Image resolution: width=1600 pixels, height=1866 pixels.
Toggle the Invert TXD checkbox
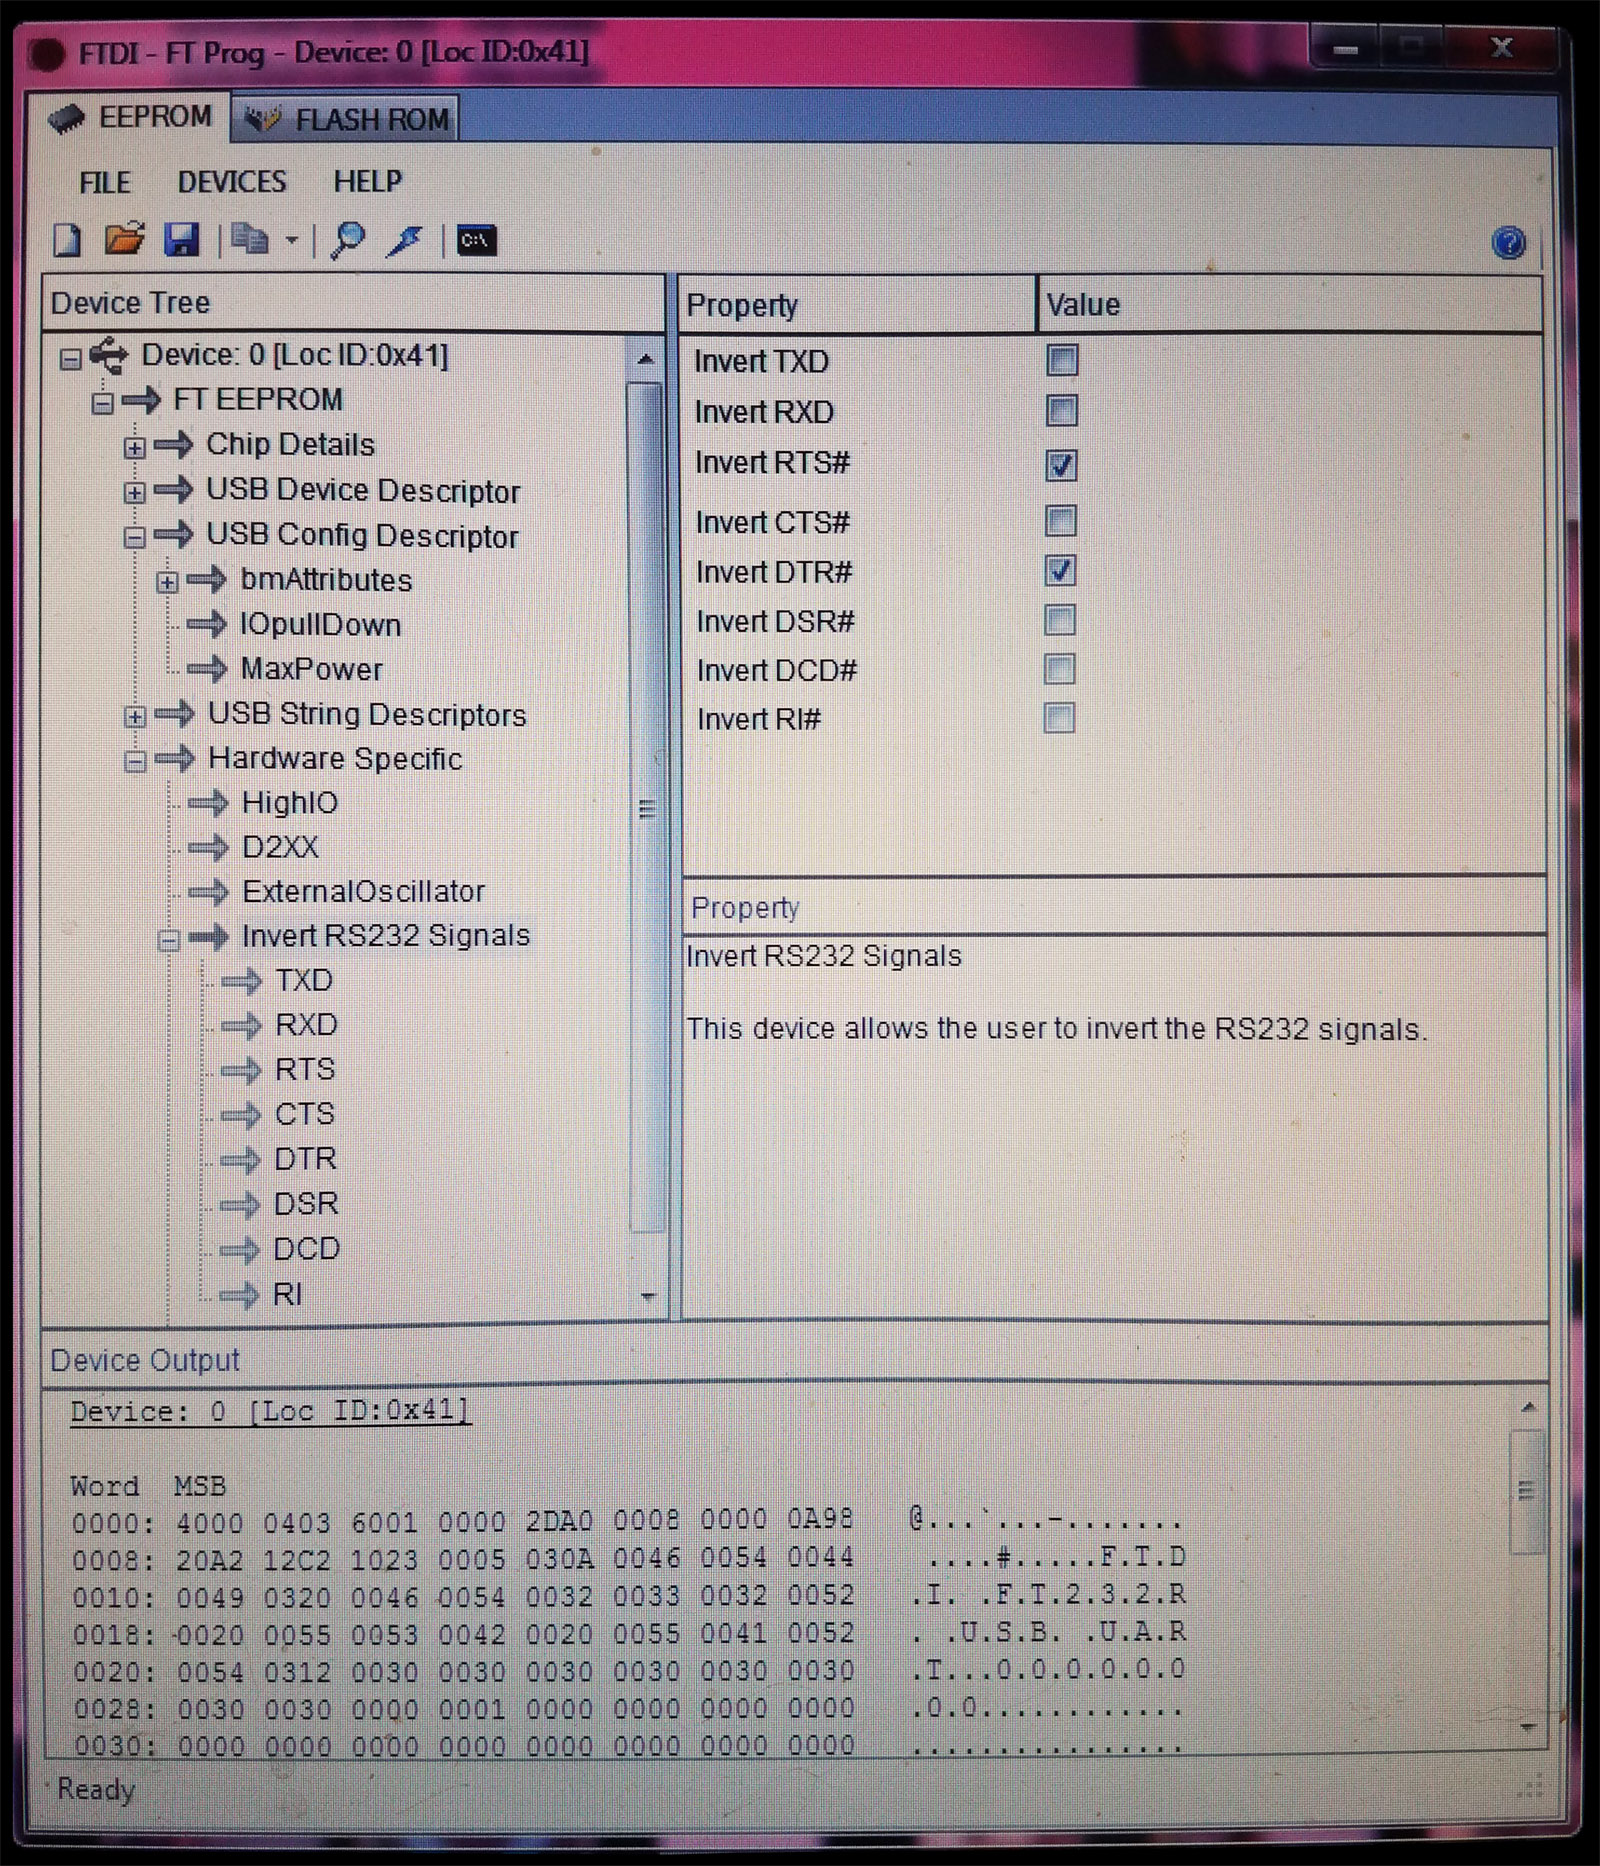tap(1062, 360)
